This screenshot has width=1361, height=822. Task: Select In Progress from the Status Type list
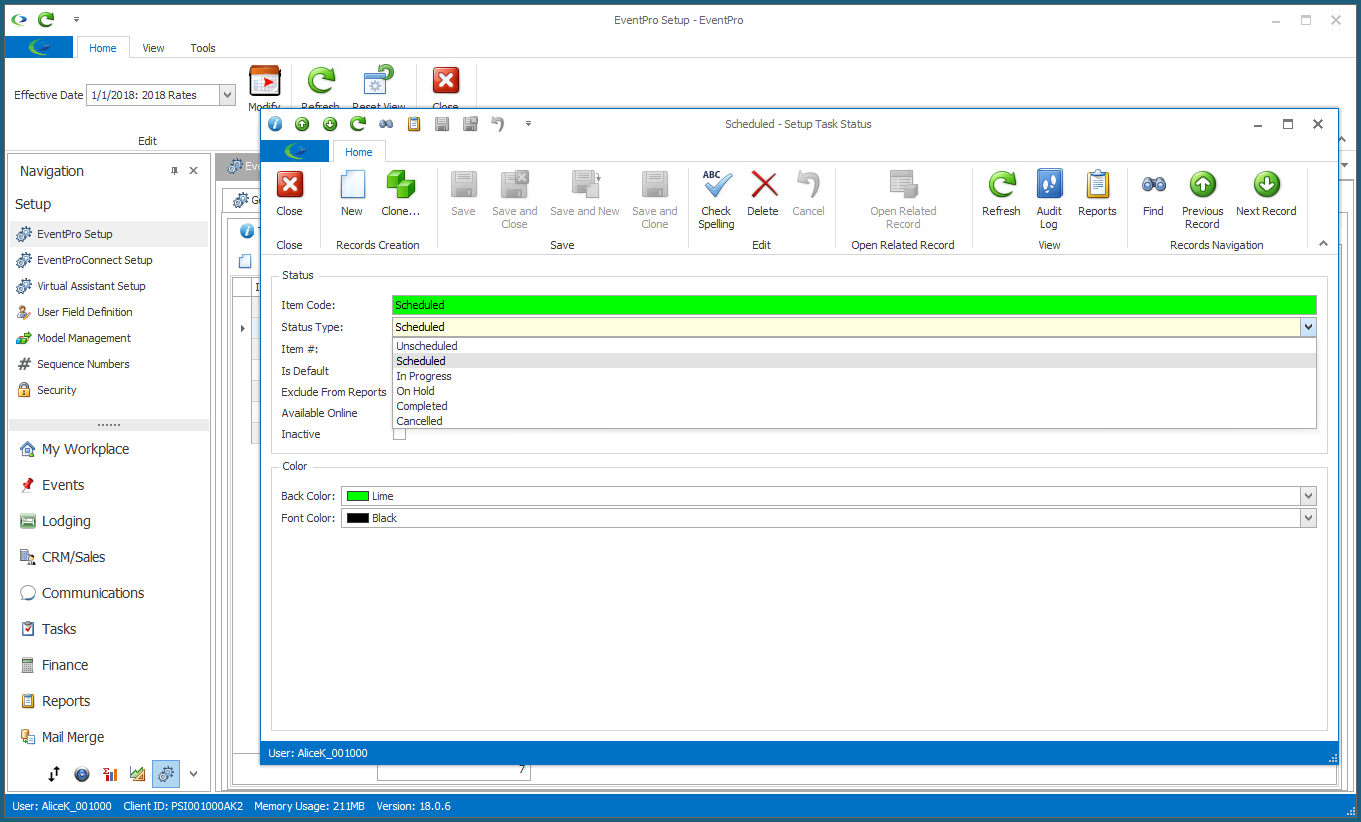[854, 376]
